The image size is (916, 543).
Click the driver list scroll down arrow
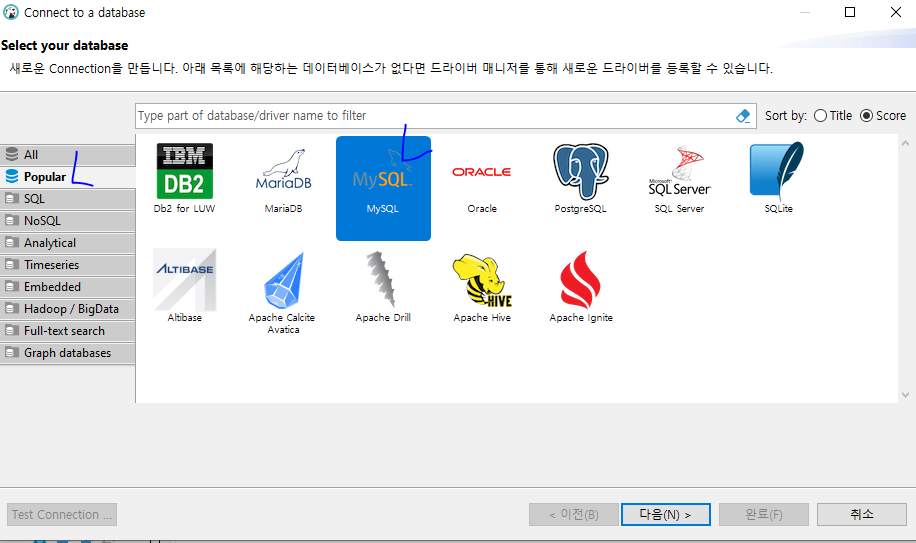905,395
